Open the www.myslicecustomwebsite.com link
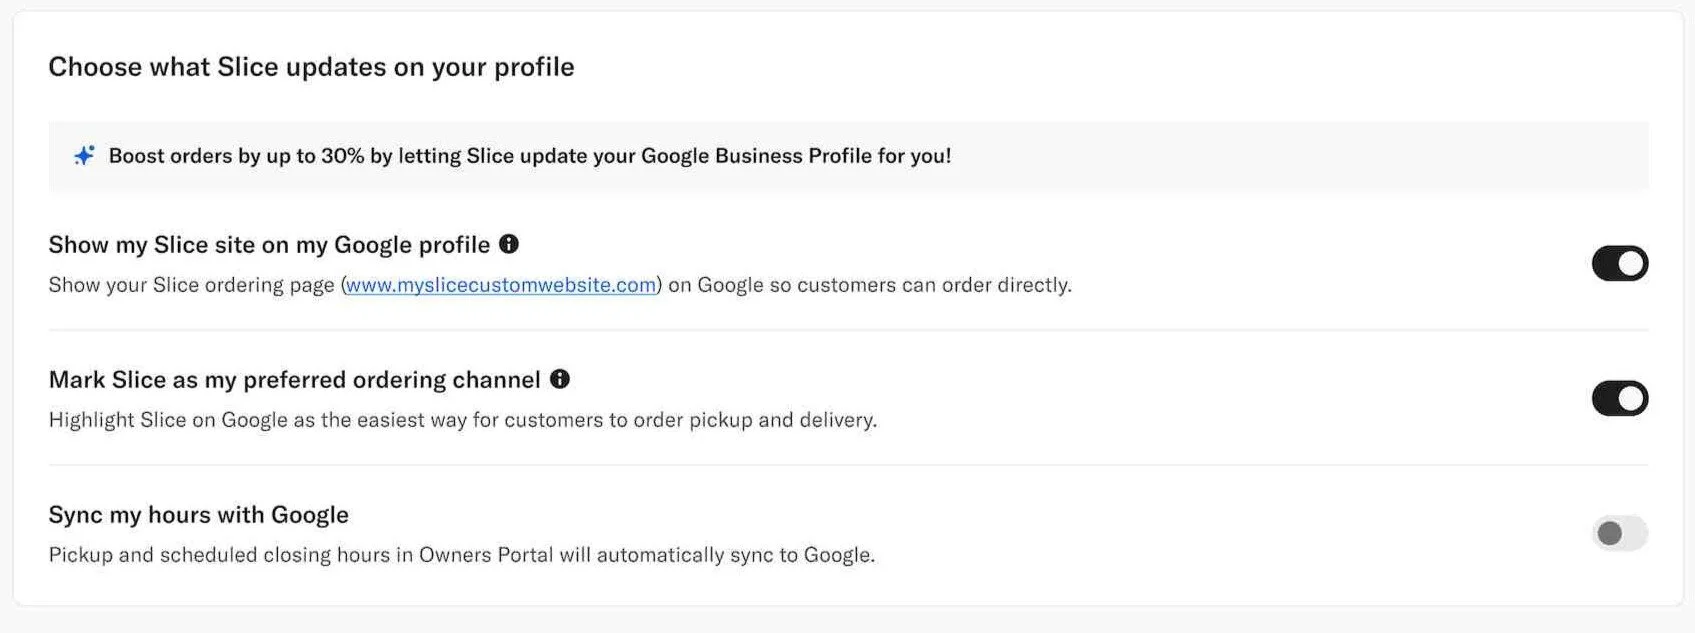The width and height of the screenshot is (1695, 633). pyautogui.click(x=500, y=285)
